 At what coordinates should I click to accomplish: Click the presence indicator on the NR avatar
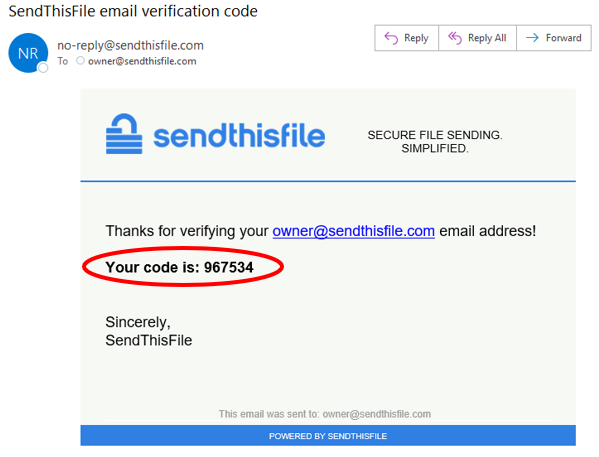43,68
